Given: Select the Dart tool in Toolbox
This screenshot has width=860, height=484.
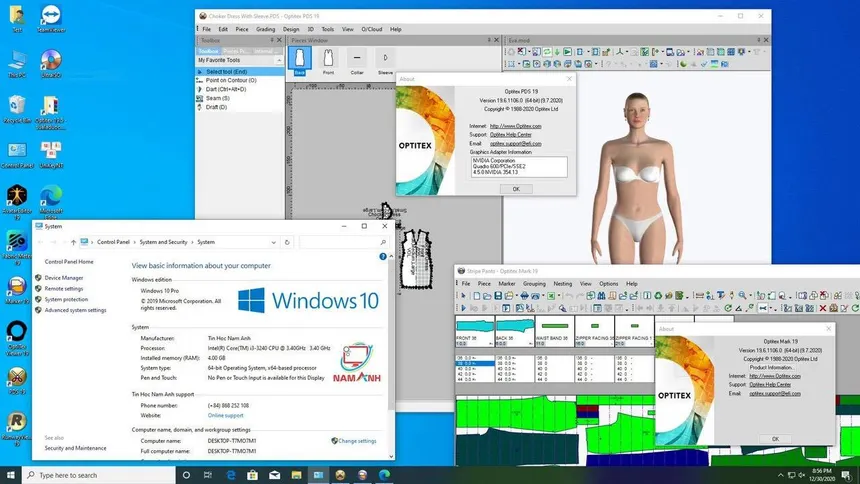Looking at the screenshot, I should point(229,89).
